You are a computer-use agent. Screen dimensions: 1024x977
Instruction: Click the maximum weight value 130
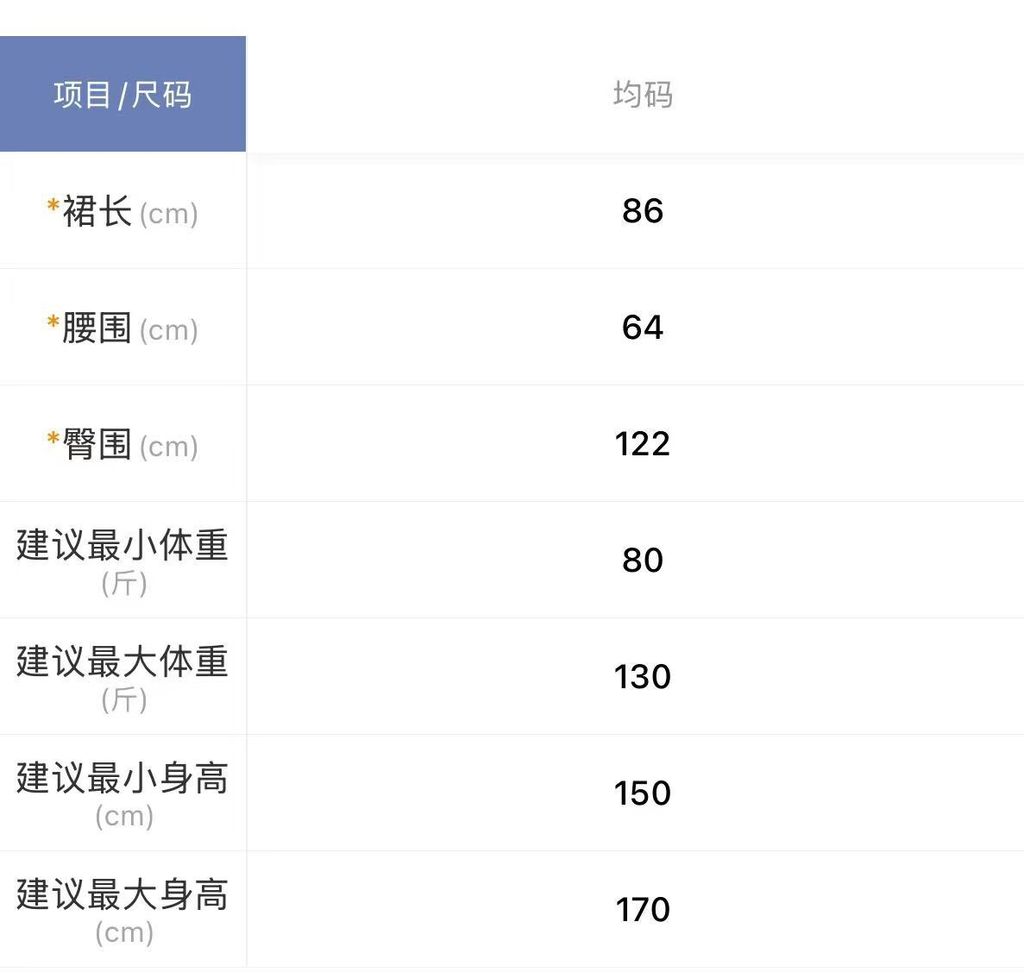(x=642, y=677)
